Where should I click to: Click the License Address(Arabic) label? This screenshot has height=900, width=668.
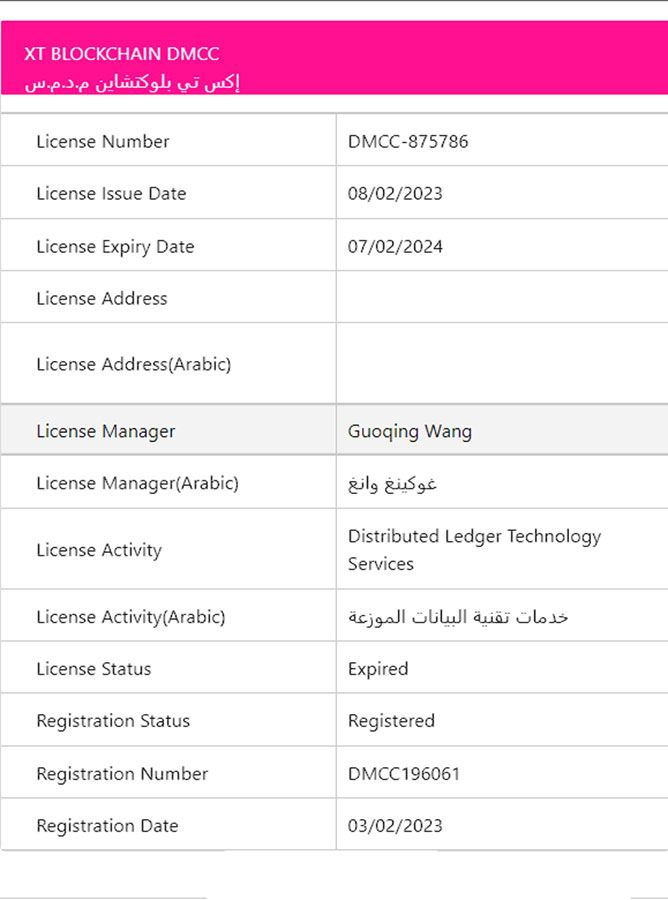pyautogui.click(x=133, y=365)
